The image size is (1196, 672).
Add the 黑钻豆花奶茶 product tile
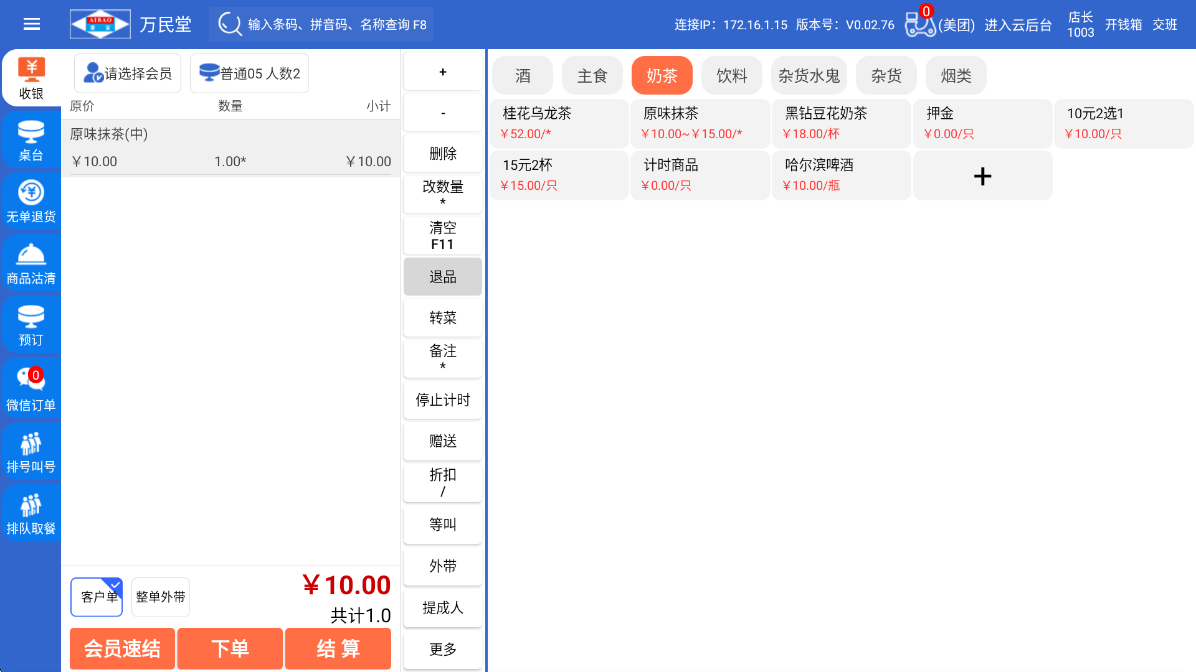840,123
